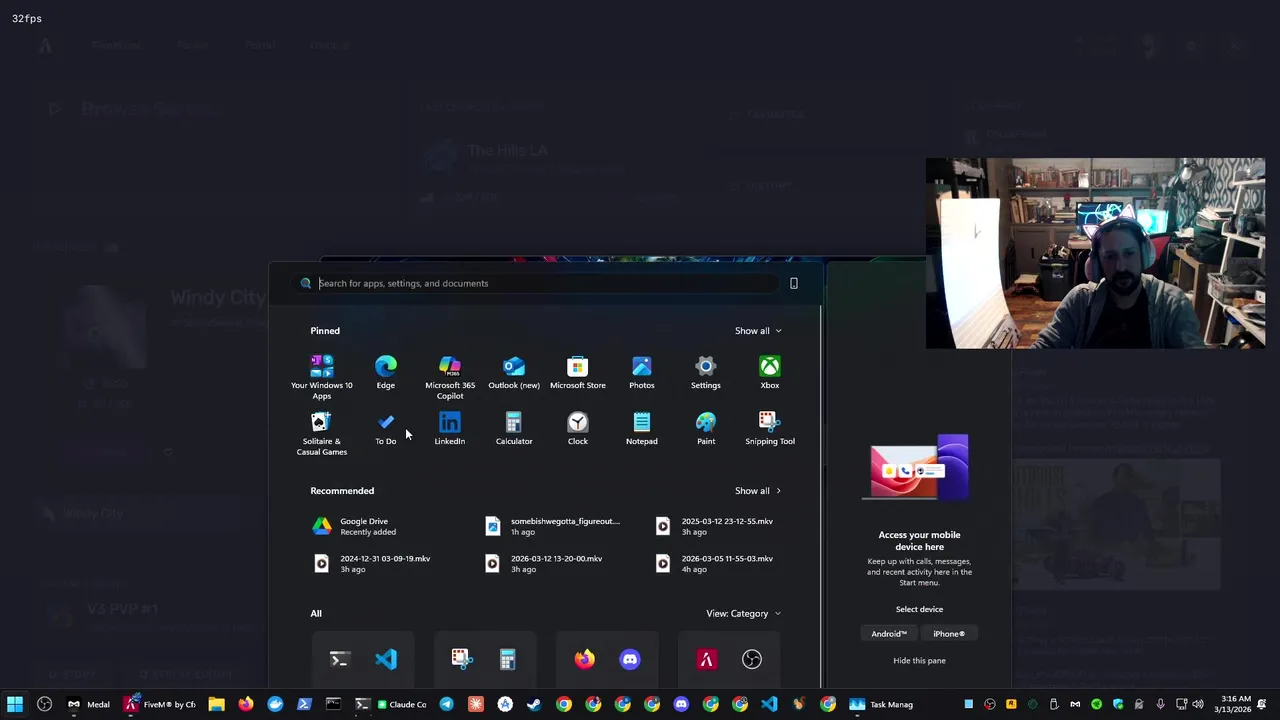Open somebishwegotta_figureout recommended file
This screenshot has width=1280, height=720.
pos(552,526)
